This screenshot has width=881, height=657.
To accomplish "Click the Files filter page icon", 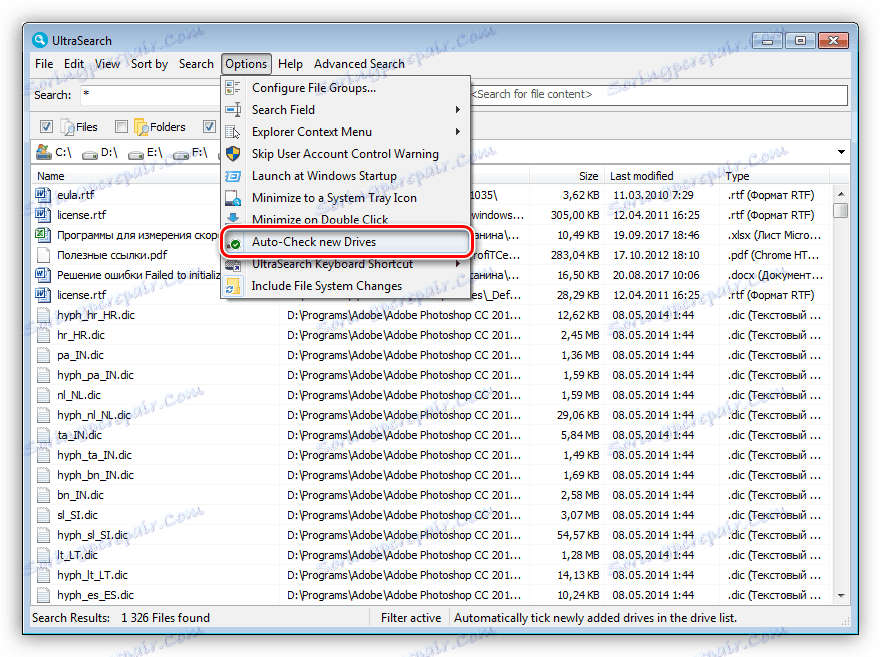I will tap(67, 128).
